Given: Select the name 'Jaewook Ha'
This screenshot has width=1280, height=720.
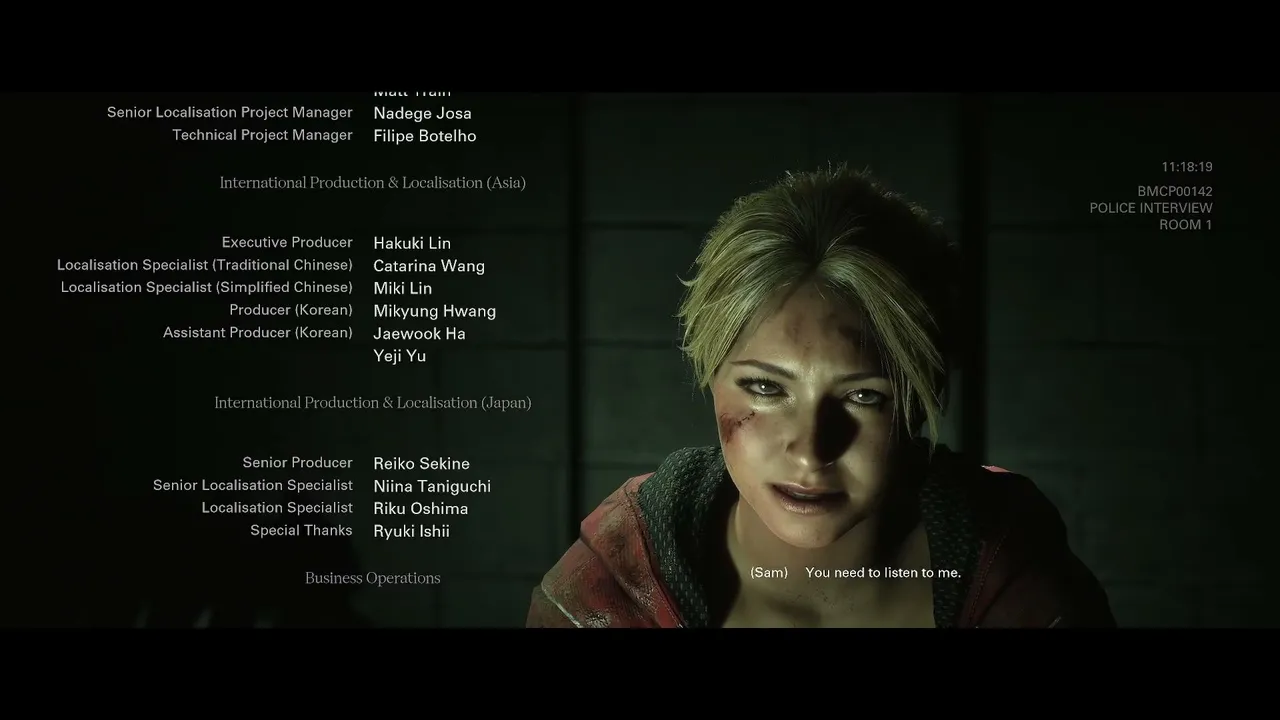Looking at the screenshot, I should point(419,333).
